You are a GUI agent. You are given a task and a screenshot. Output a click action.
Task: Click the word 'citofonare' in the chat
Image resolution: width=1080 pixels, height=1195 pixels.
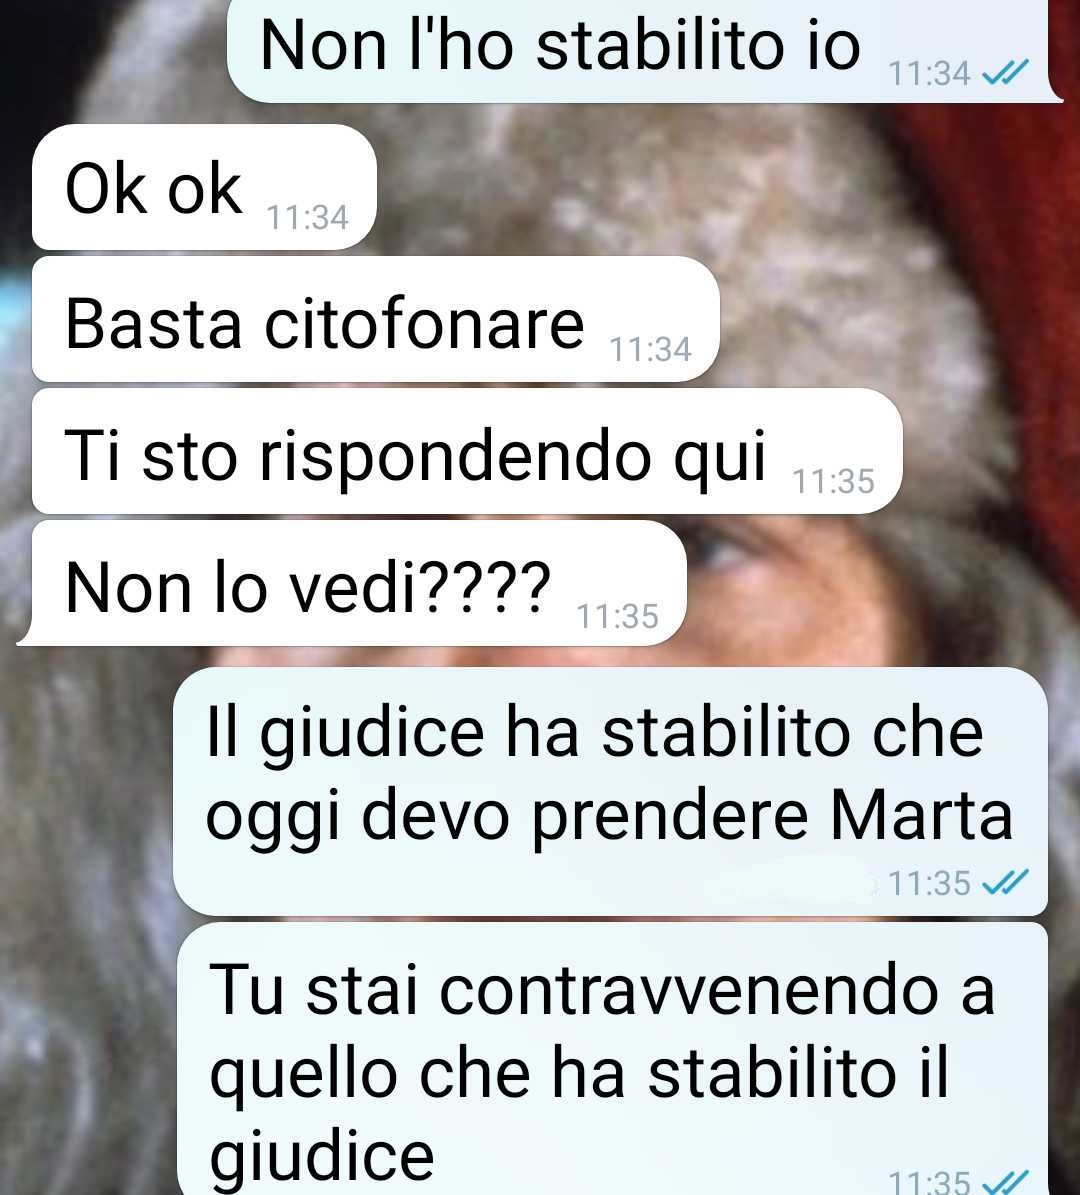click(x=424, y=324)
